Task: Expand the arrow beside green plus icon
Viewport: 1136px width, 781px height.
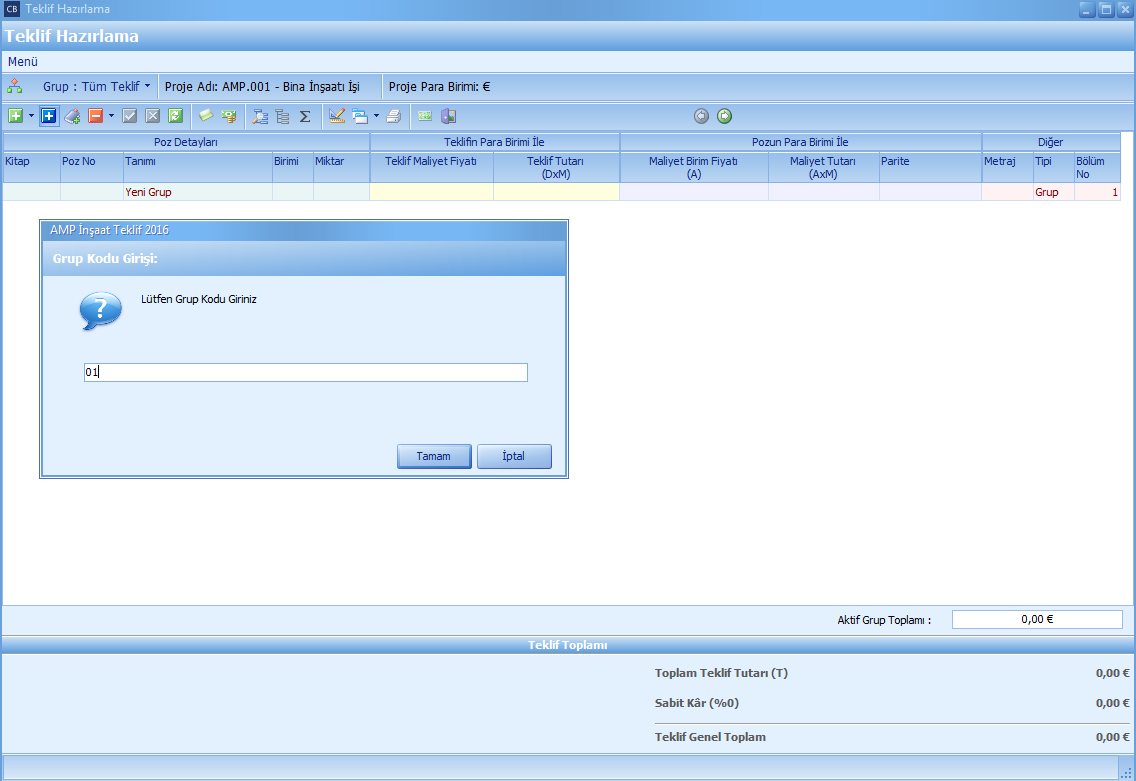Action: (x=31, y=116)
